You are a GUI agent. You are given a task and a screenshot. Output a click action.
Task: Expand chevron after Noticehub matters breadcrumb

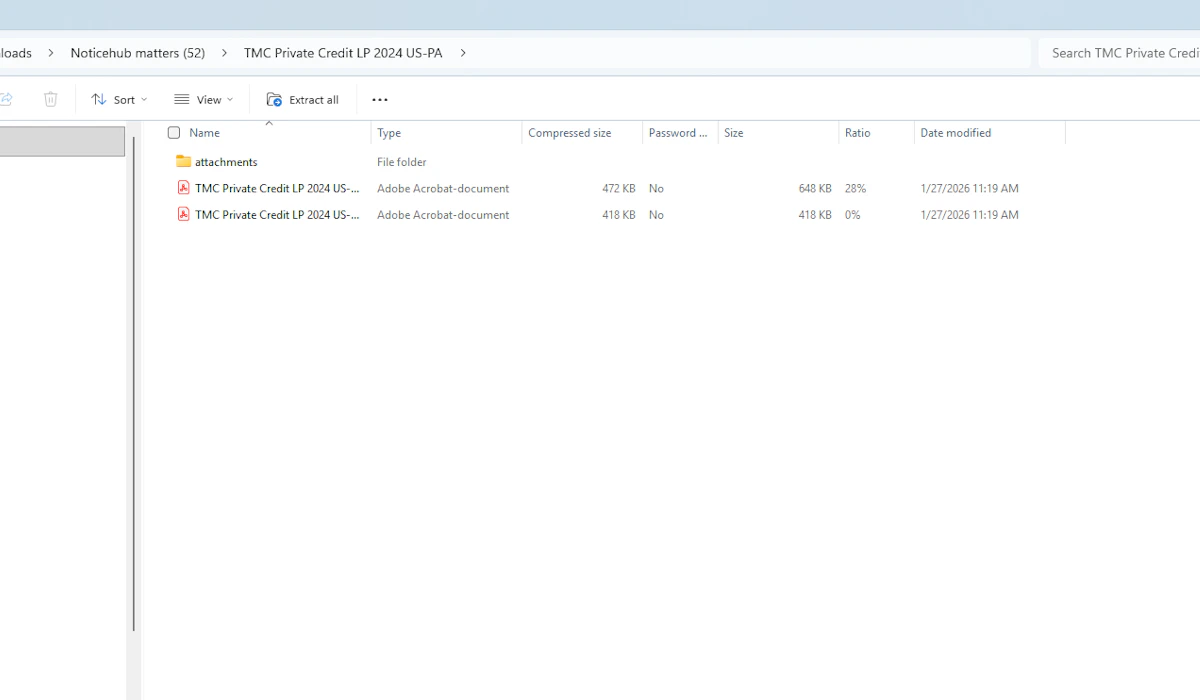(224, 53)
